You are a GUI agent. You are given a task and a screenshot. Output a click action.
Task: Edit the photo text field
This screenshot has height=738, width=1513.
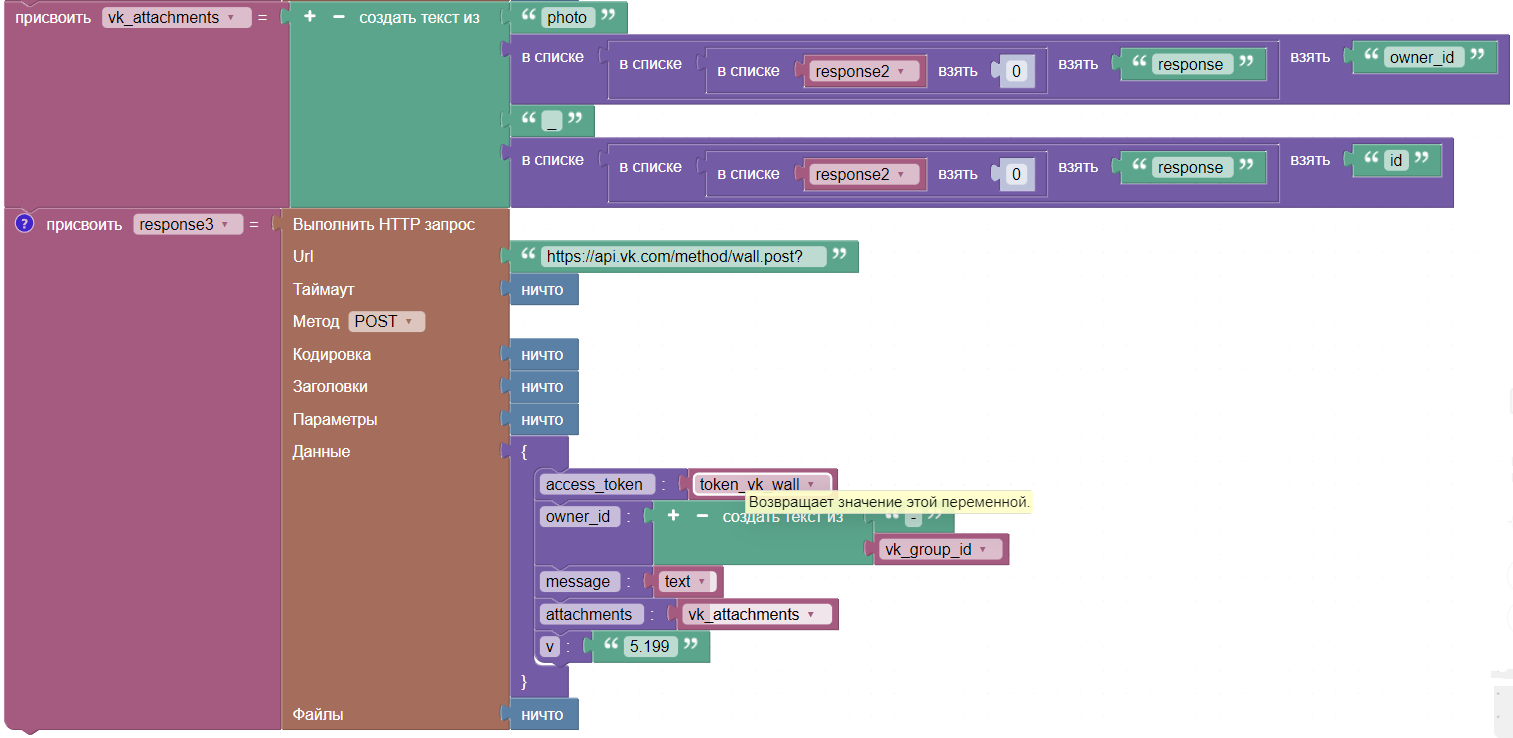click(567, 17)
